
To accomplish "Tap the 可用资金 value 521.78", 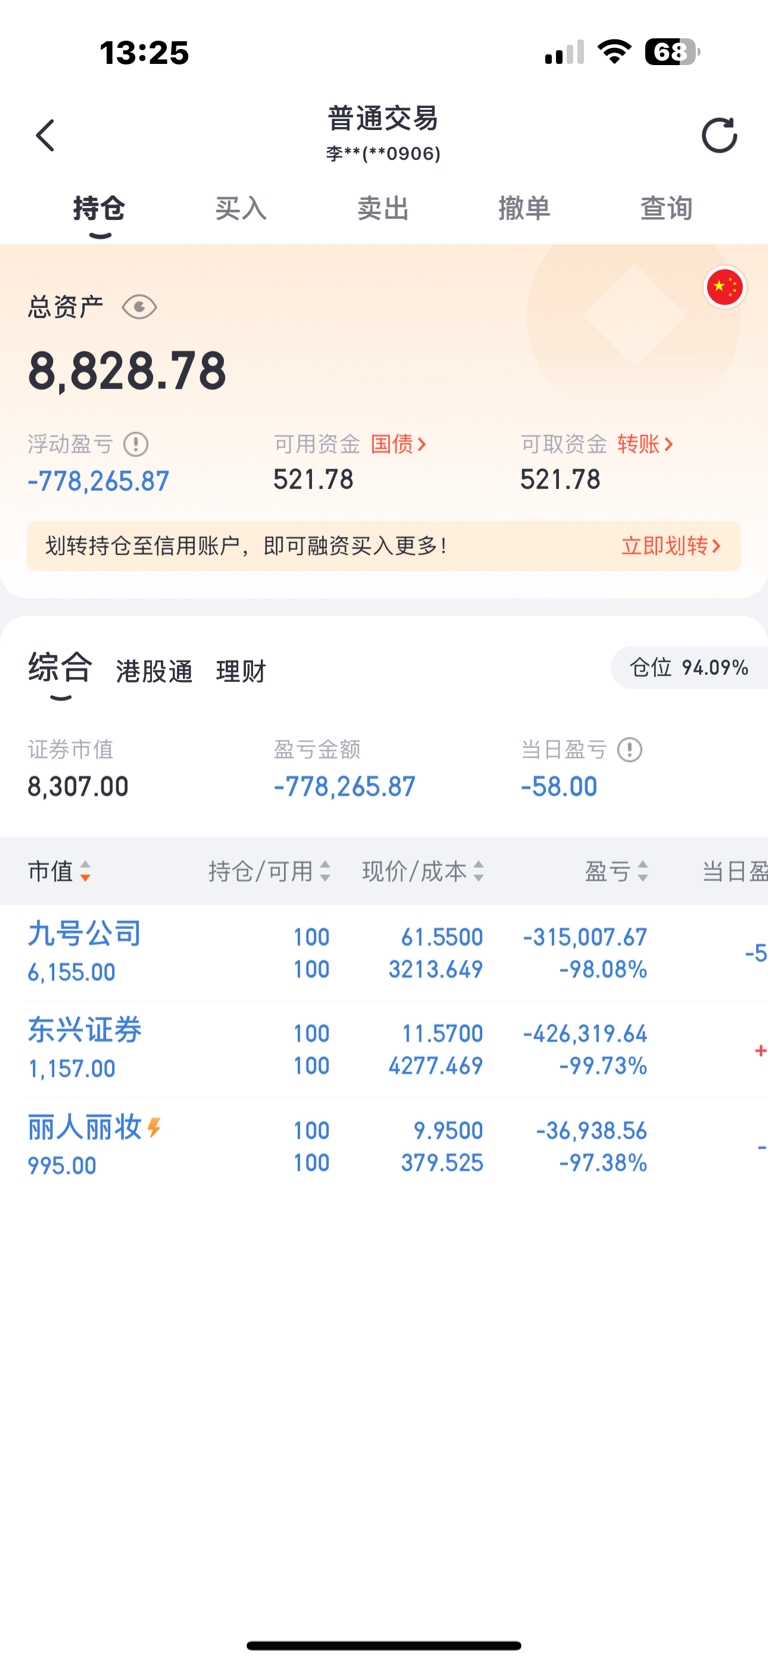I will (x=313, y=480).
